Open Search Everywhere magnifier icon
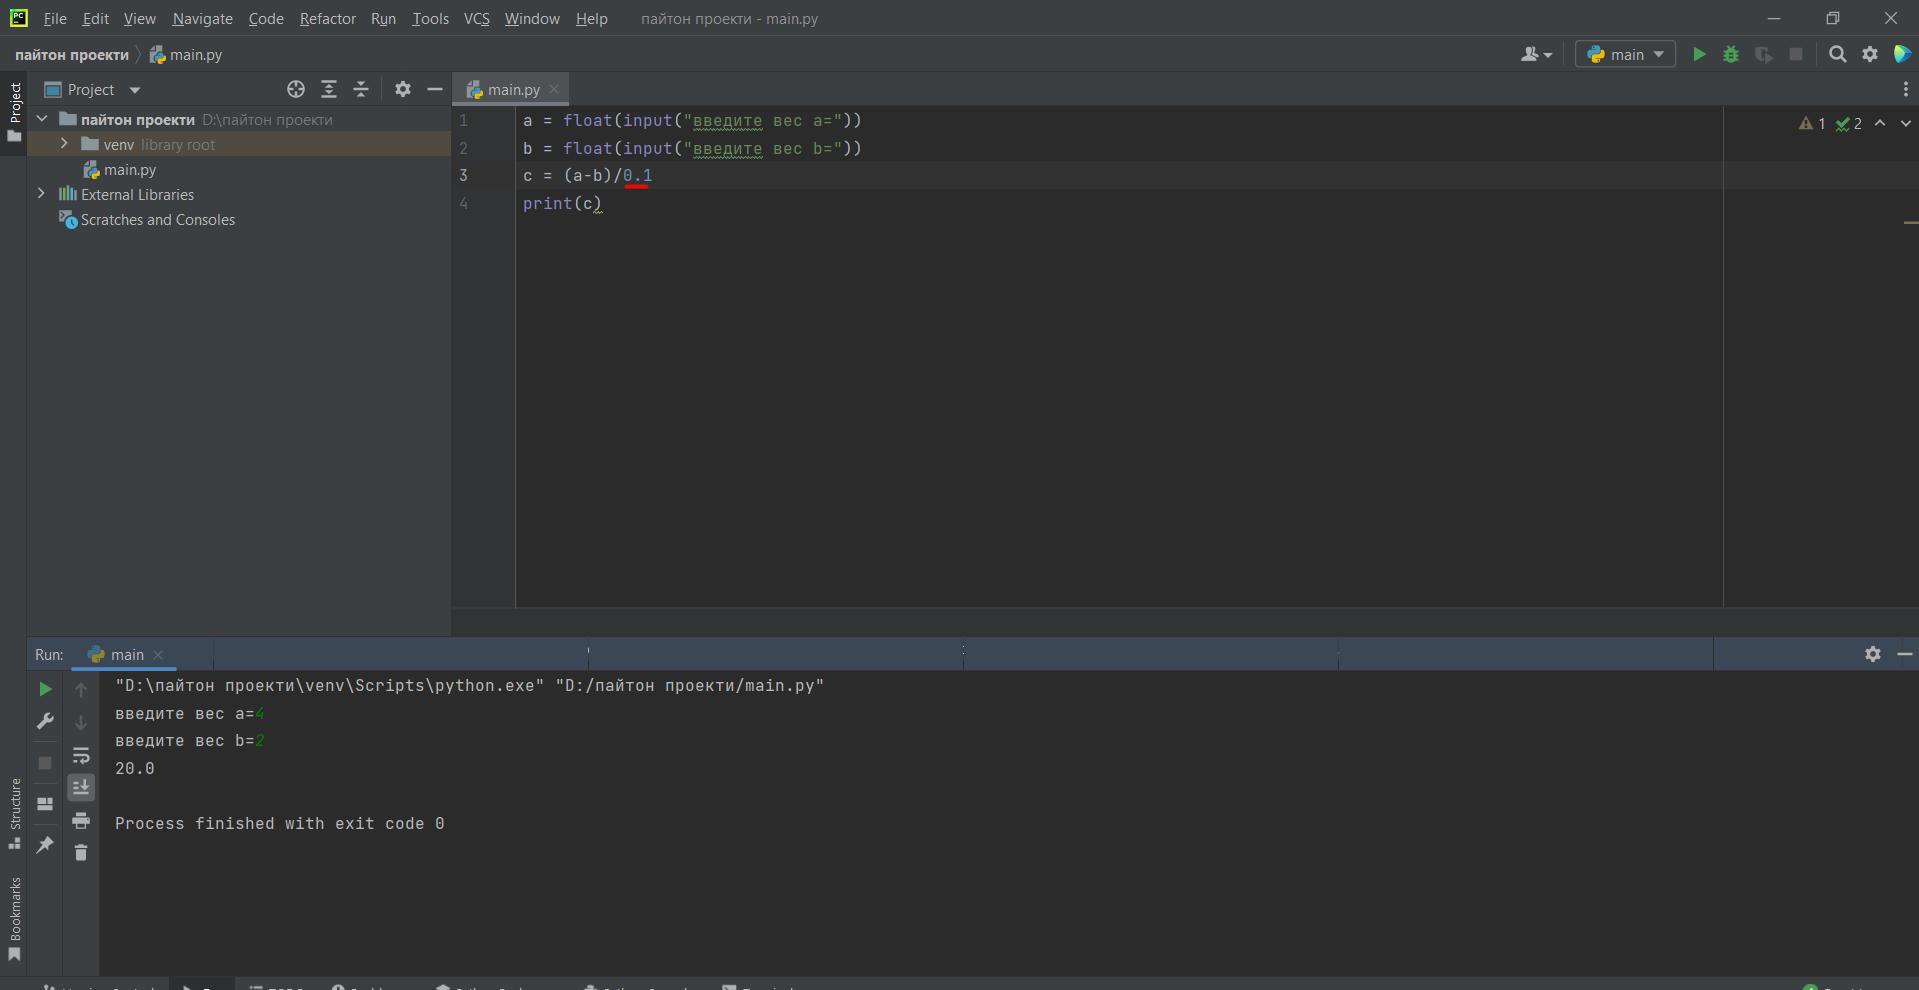 pyautogui.click(x=1837, y=55)
